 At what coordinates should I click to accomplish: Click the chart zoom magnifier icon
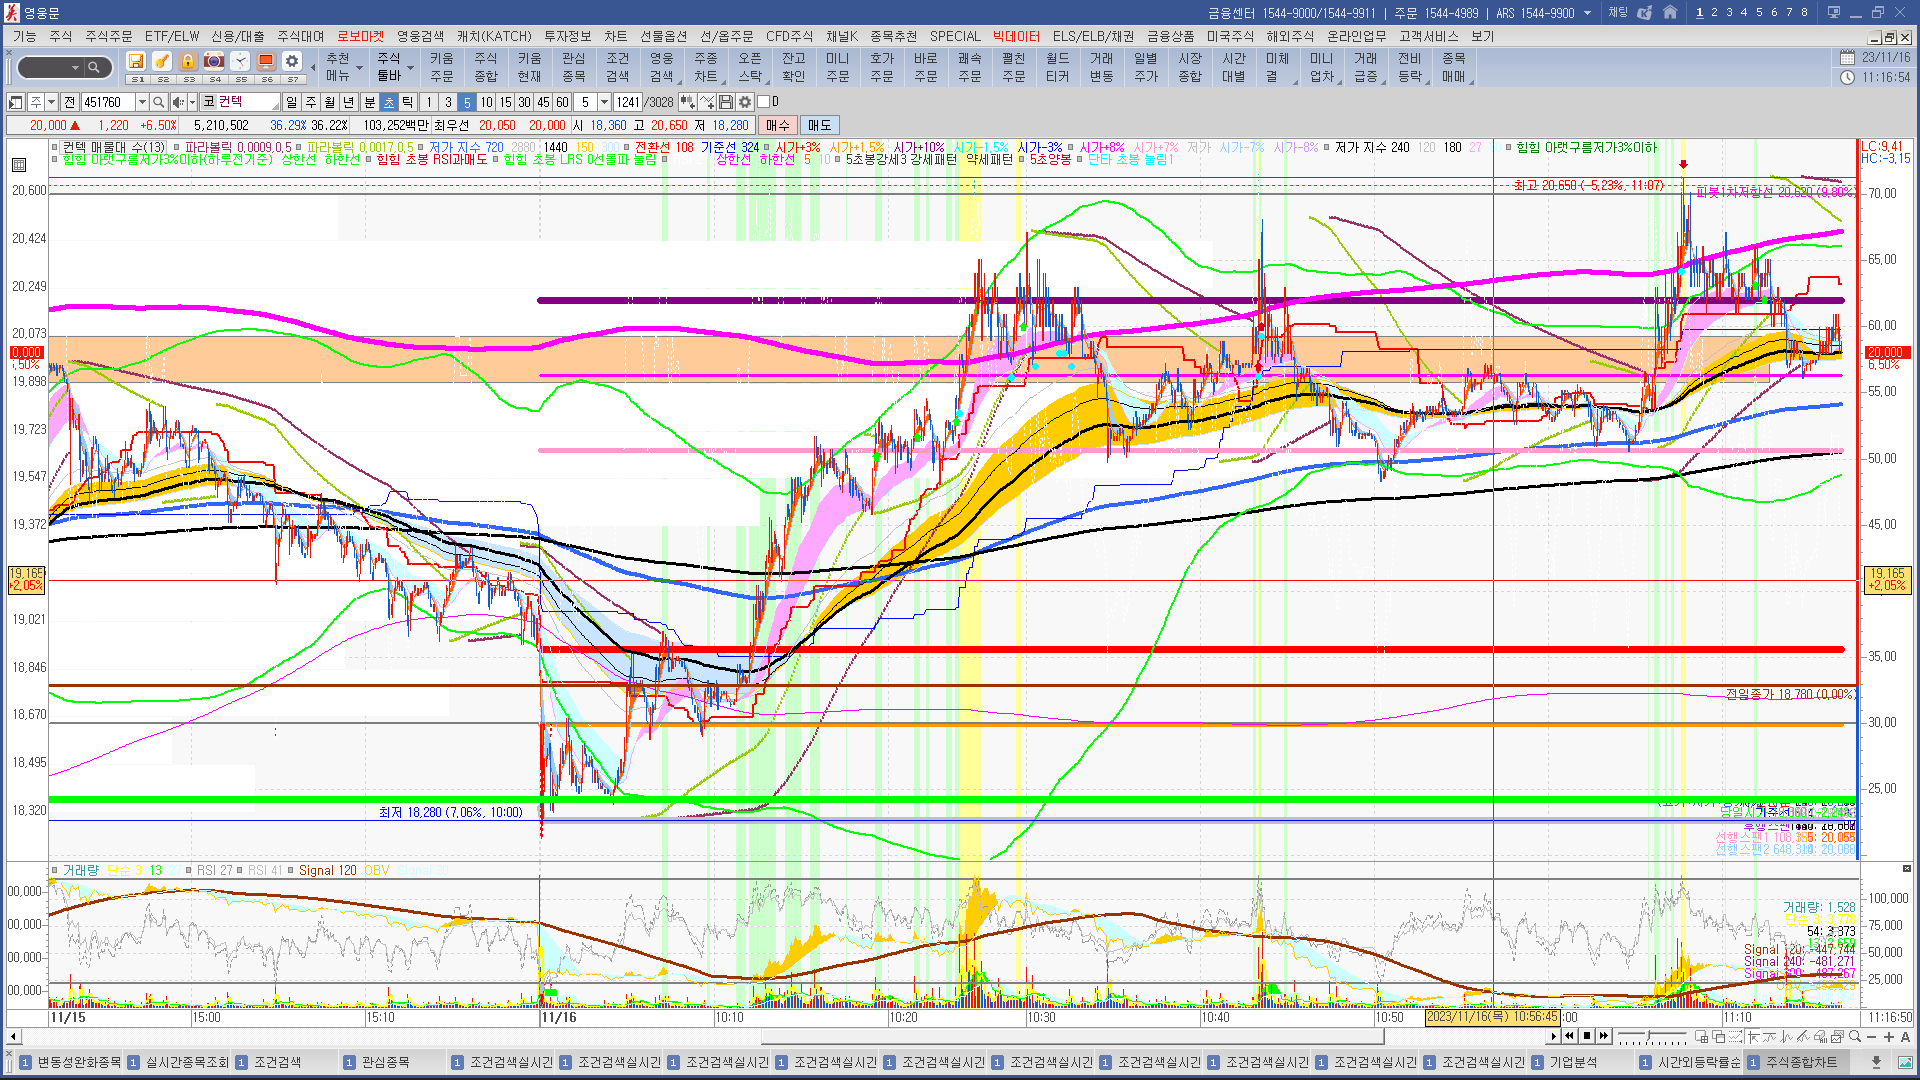[1855, 1036]
